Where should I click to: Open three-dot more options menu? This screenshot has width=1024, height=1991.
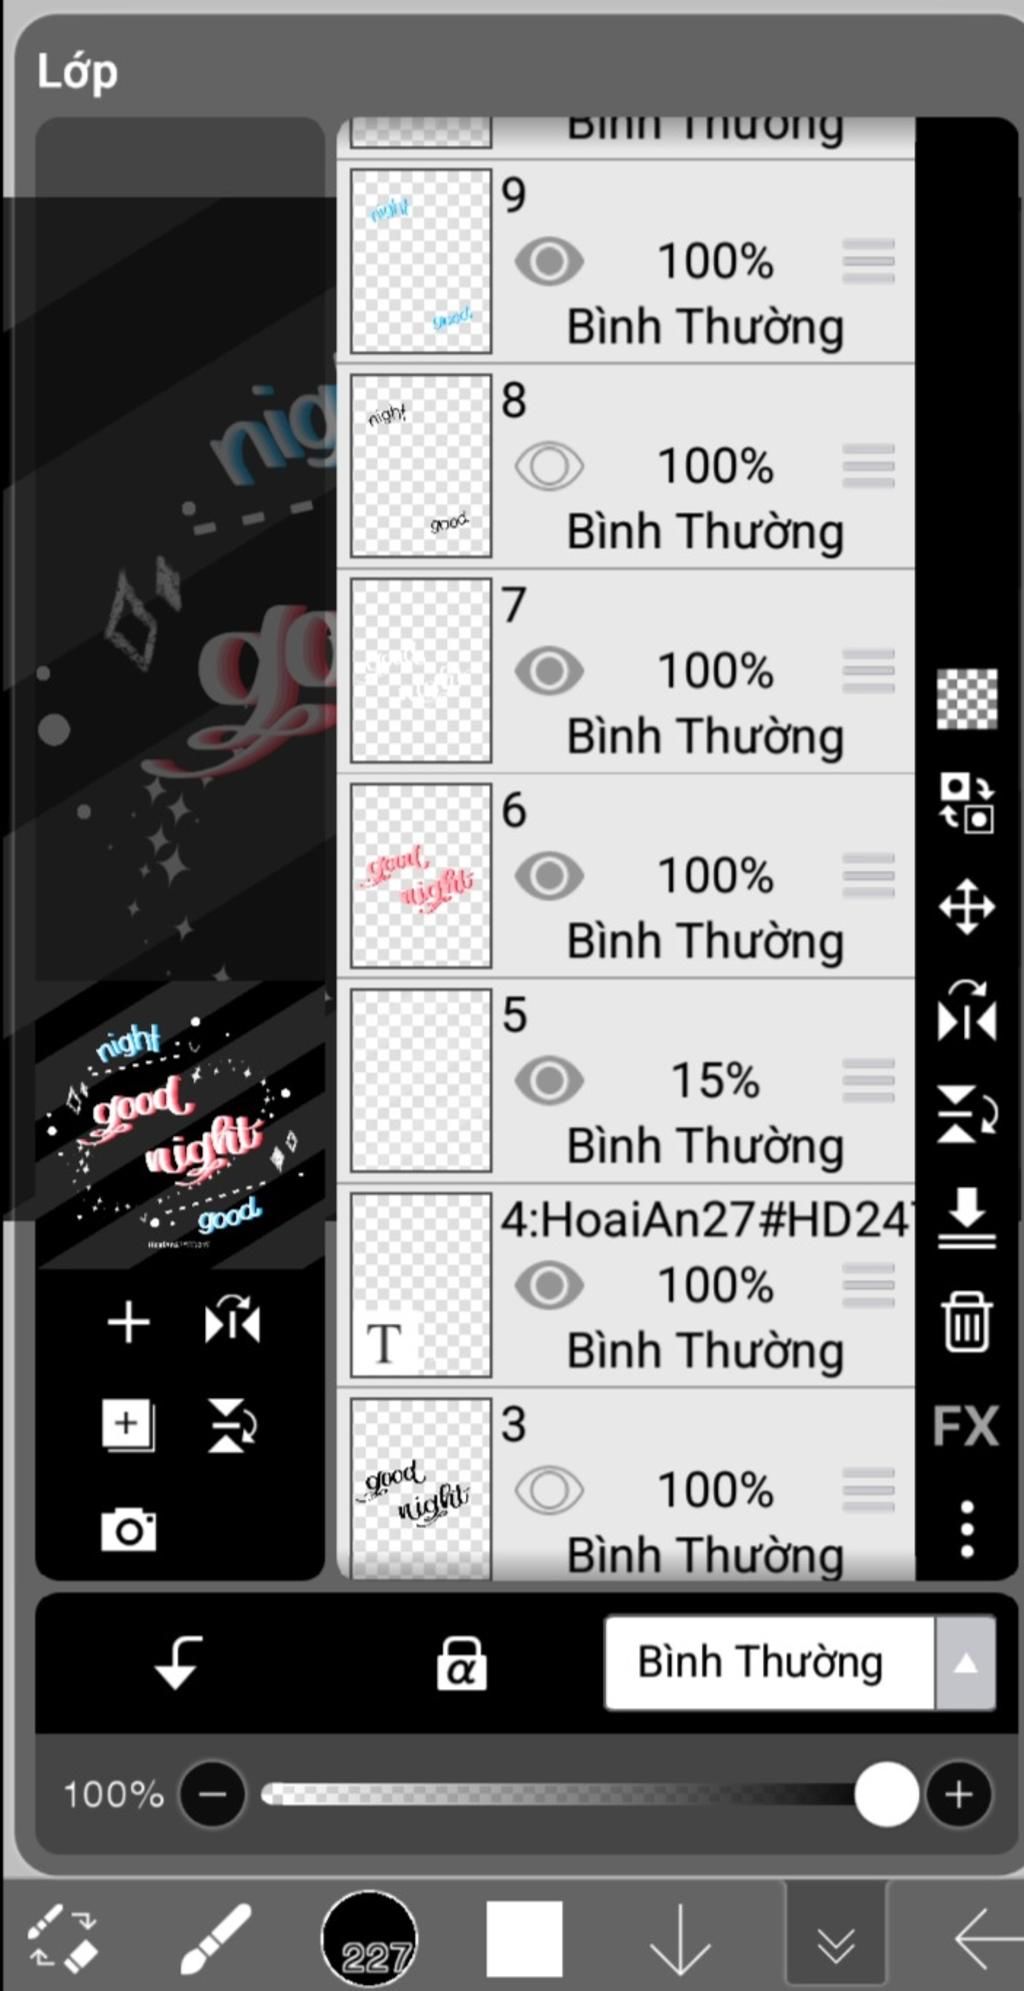coord(966,1528)
